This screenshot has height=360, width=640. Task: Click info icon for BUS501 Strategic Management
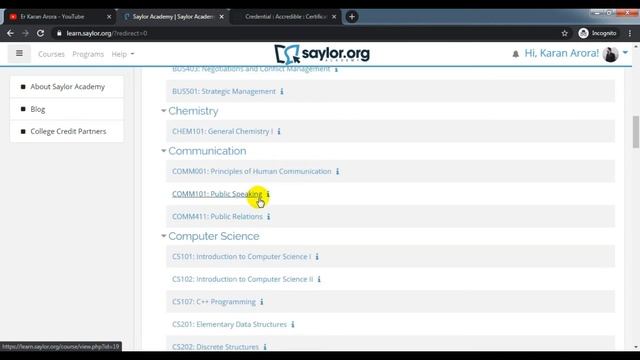(282, 91)
